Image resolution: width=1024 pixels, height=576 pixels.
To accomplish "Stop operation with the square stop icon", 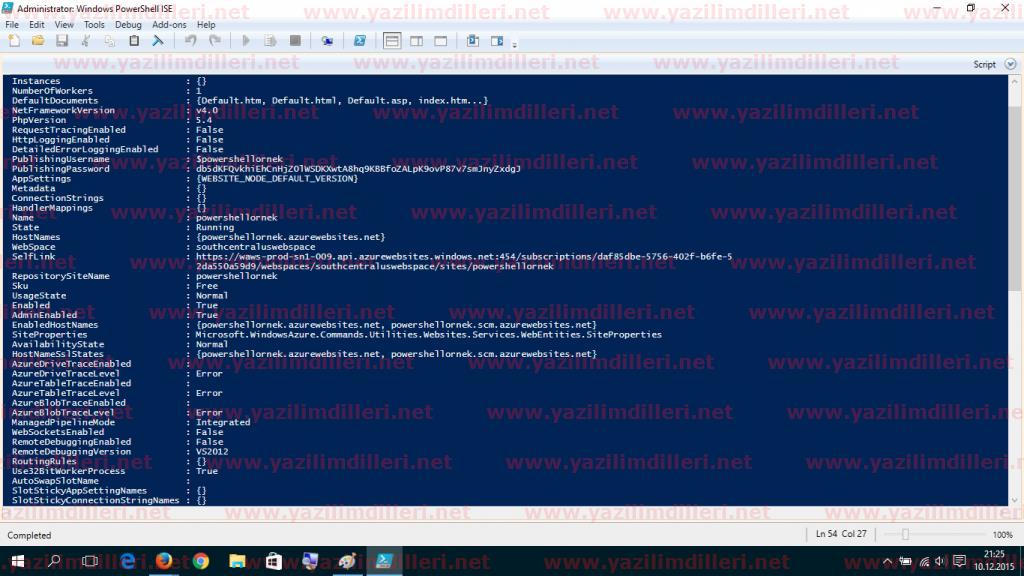I will click(x=295, y=41).
